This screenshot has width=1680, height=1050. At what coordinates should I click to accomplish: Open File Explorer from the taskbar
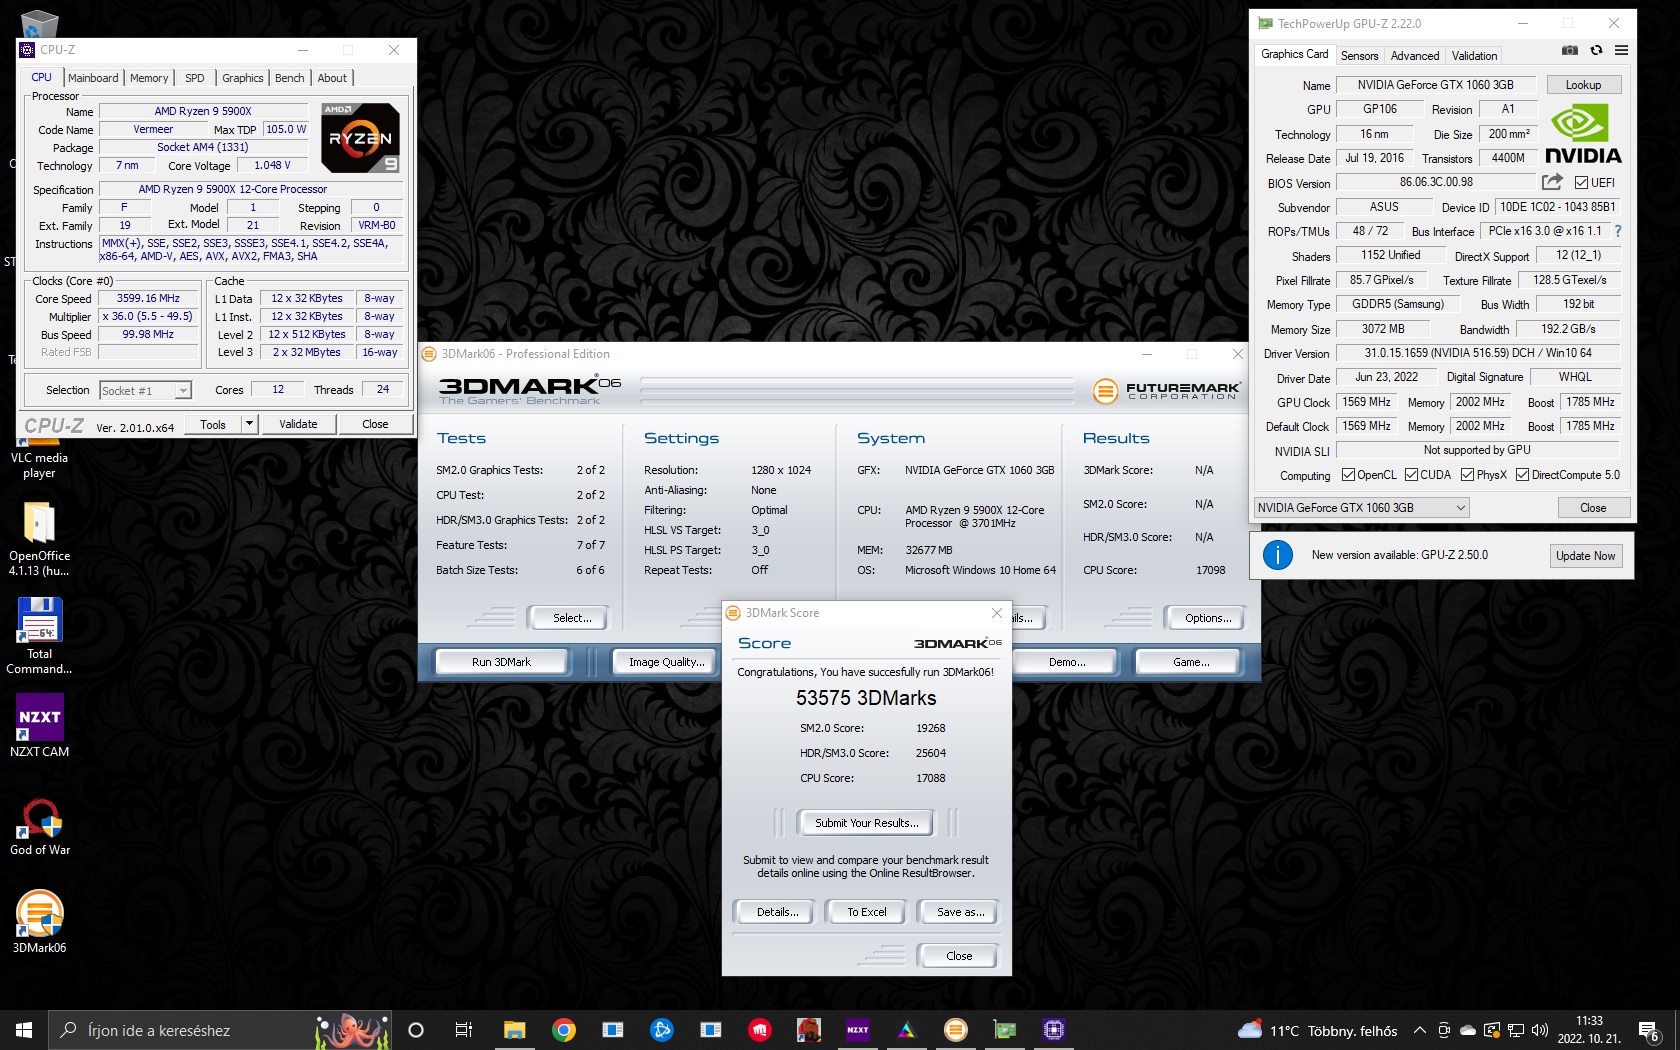click(x=514, y=1030)
